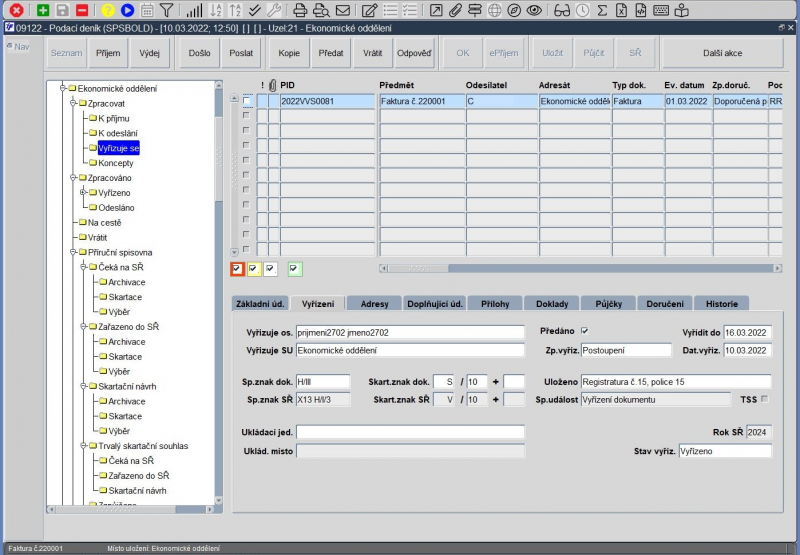Screen dimensions: 800x555
Task: Click the signpost icon
Action: coord(474,10)
